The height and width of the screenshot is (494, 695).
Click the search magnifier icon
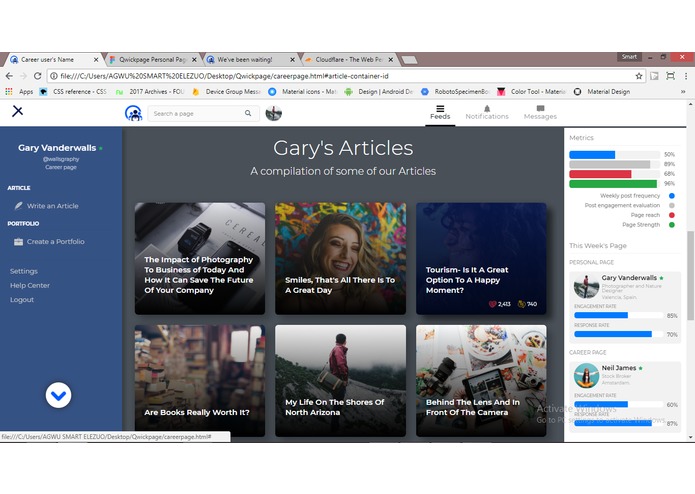[248, 113]
